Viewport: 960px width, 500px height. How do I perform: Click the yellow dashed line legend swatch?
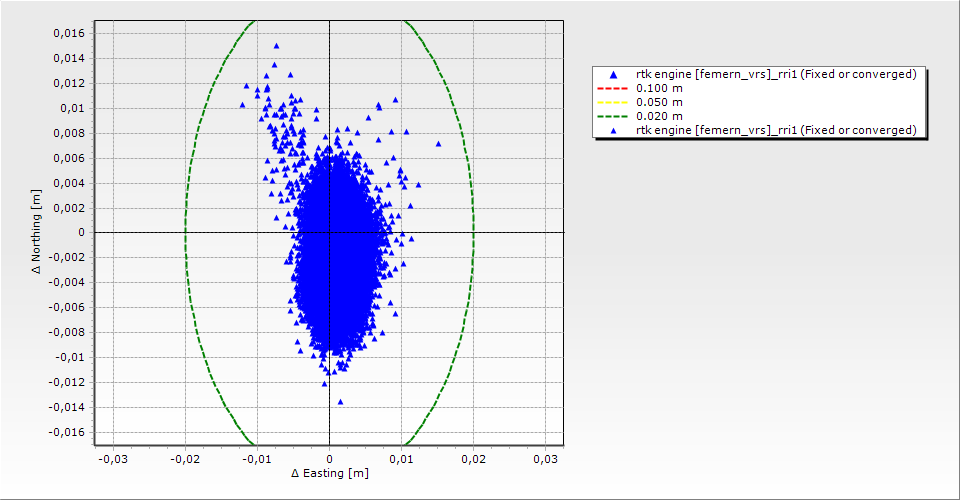[612, 102]
